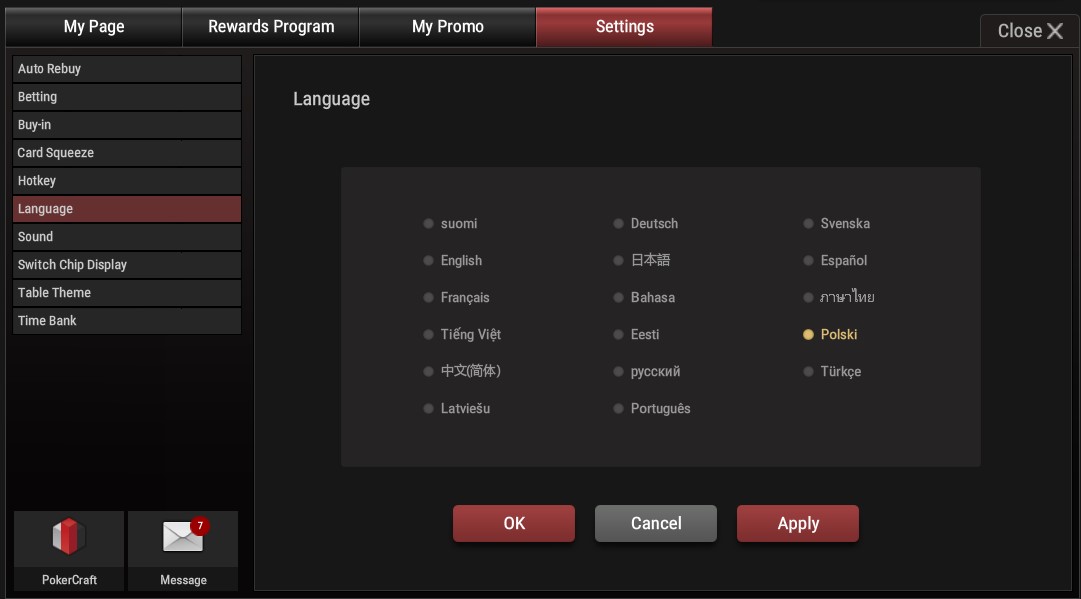Image resolution: width=1081 pixels, height=599 pixels.
Task: Click Apply to save language
Action: point(797,523)
